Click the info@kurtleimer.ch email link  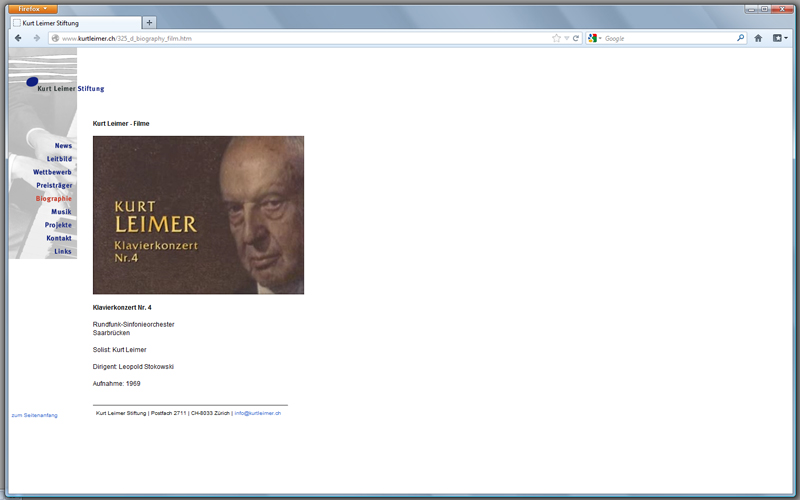pyautogui.click(x=257, y=412)
